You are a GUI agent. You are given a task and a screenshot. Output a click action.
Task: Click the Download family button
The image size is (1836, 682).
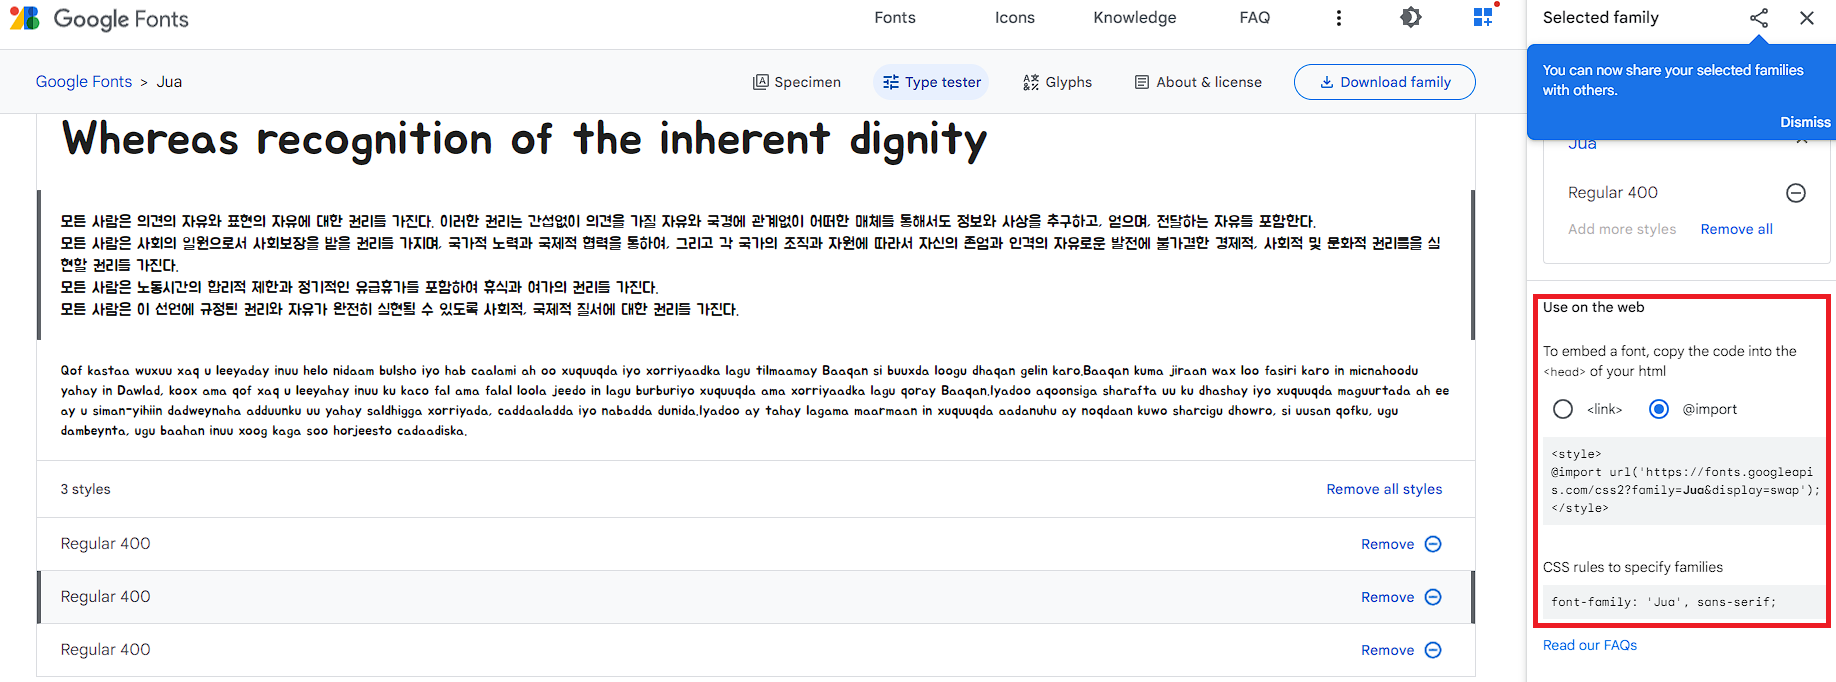1384,82
